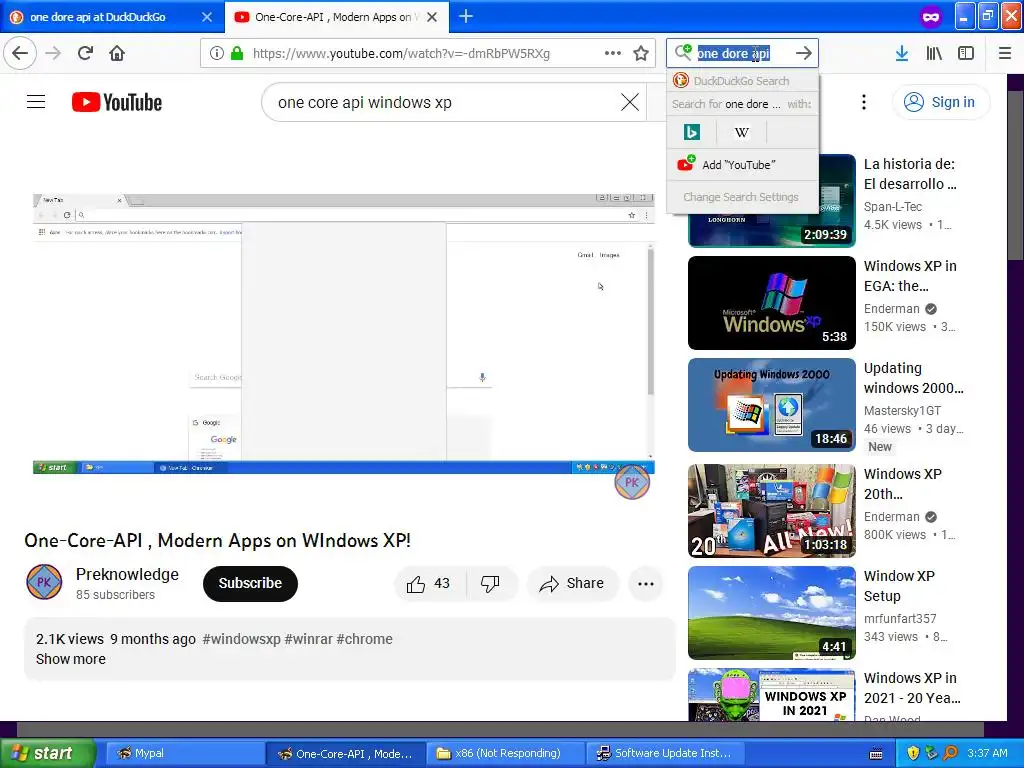Close the One-Core-API YouTube tab
The width and height of the screenshot is (1024, 768).
[x=432, y=17]
